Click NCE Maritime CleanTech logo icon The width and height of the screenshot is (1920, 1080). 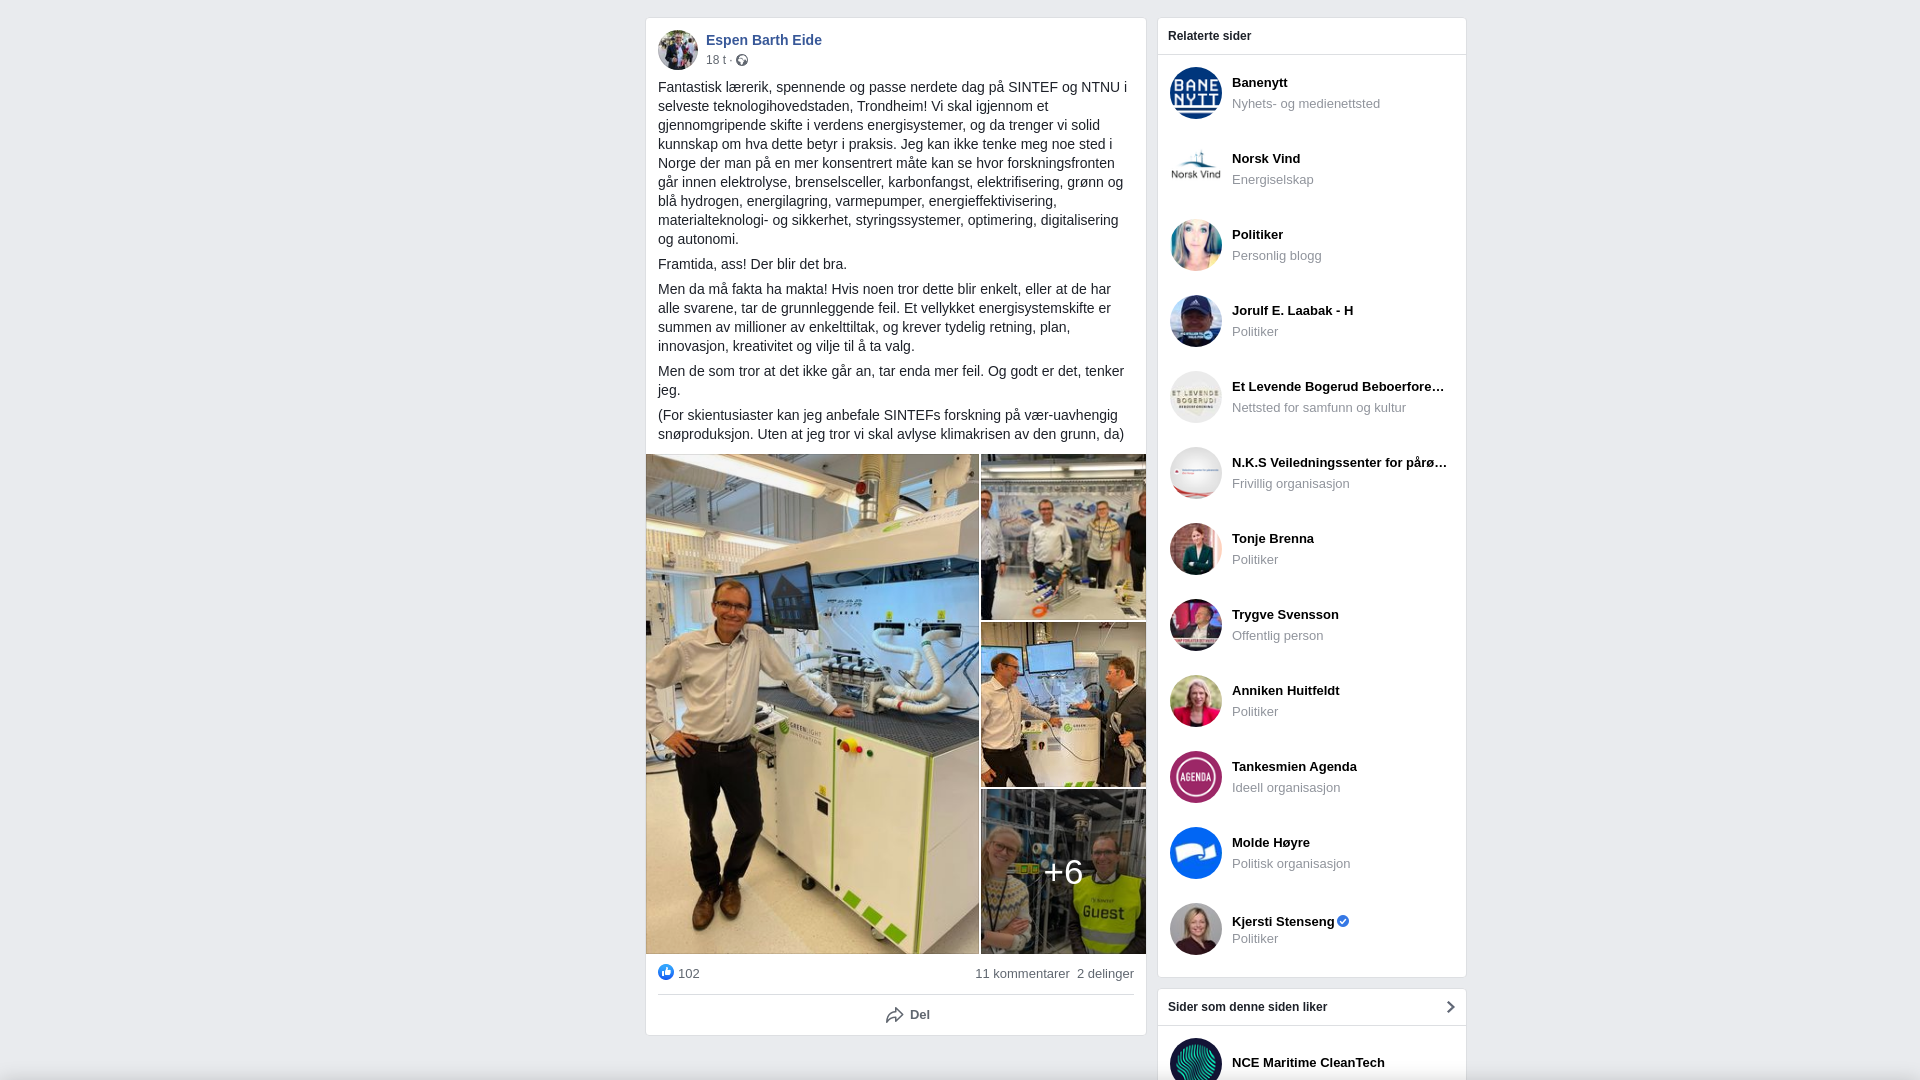tap(1196, 1059)
